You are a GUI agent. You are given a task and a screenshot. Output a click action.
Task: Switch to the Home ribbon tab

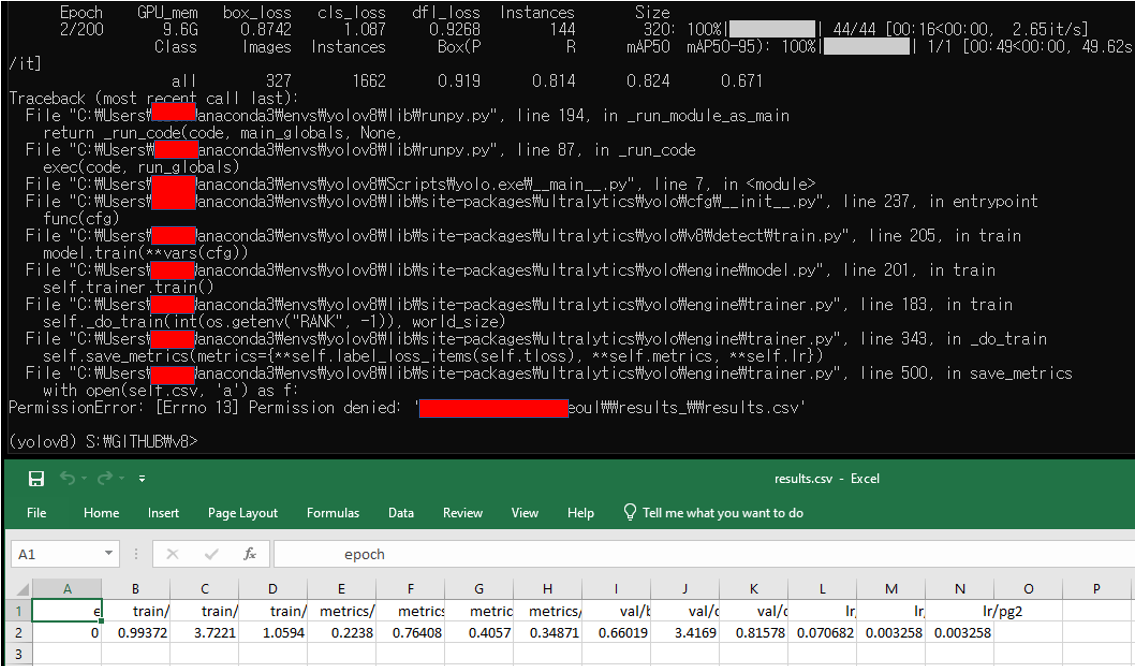click(x=101, y=512)
